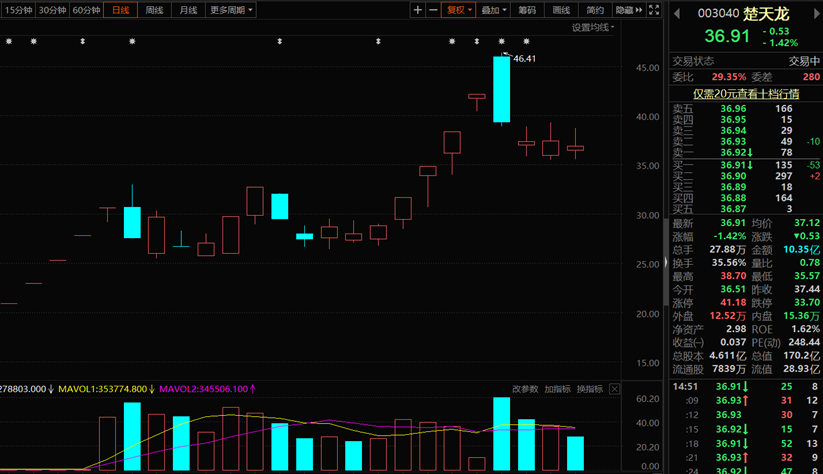
Task: Select the 周线 weekly chart tab
Action: (154, 10)
